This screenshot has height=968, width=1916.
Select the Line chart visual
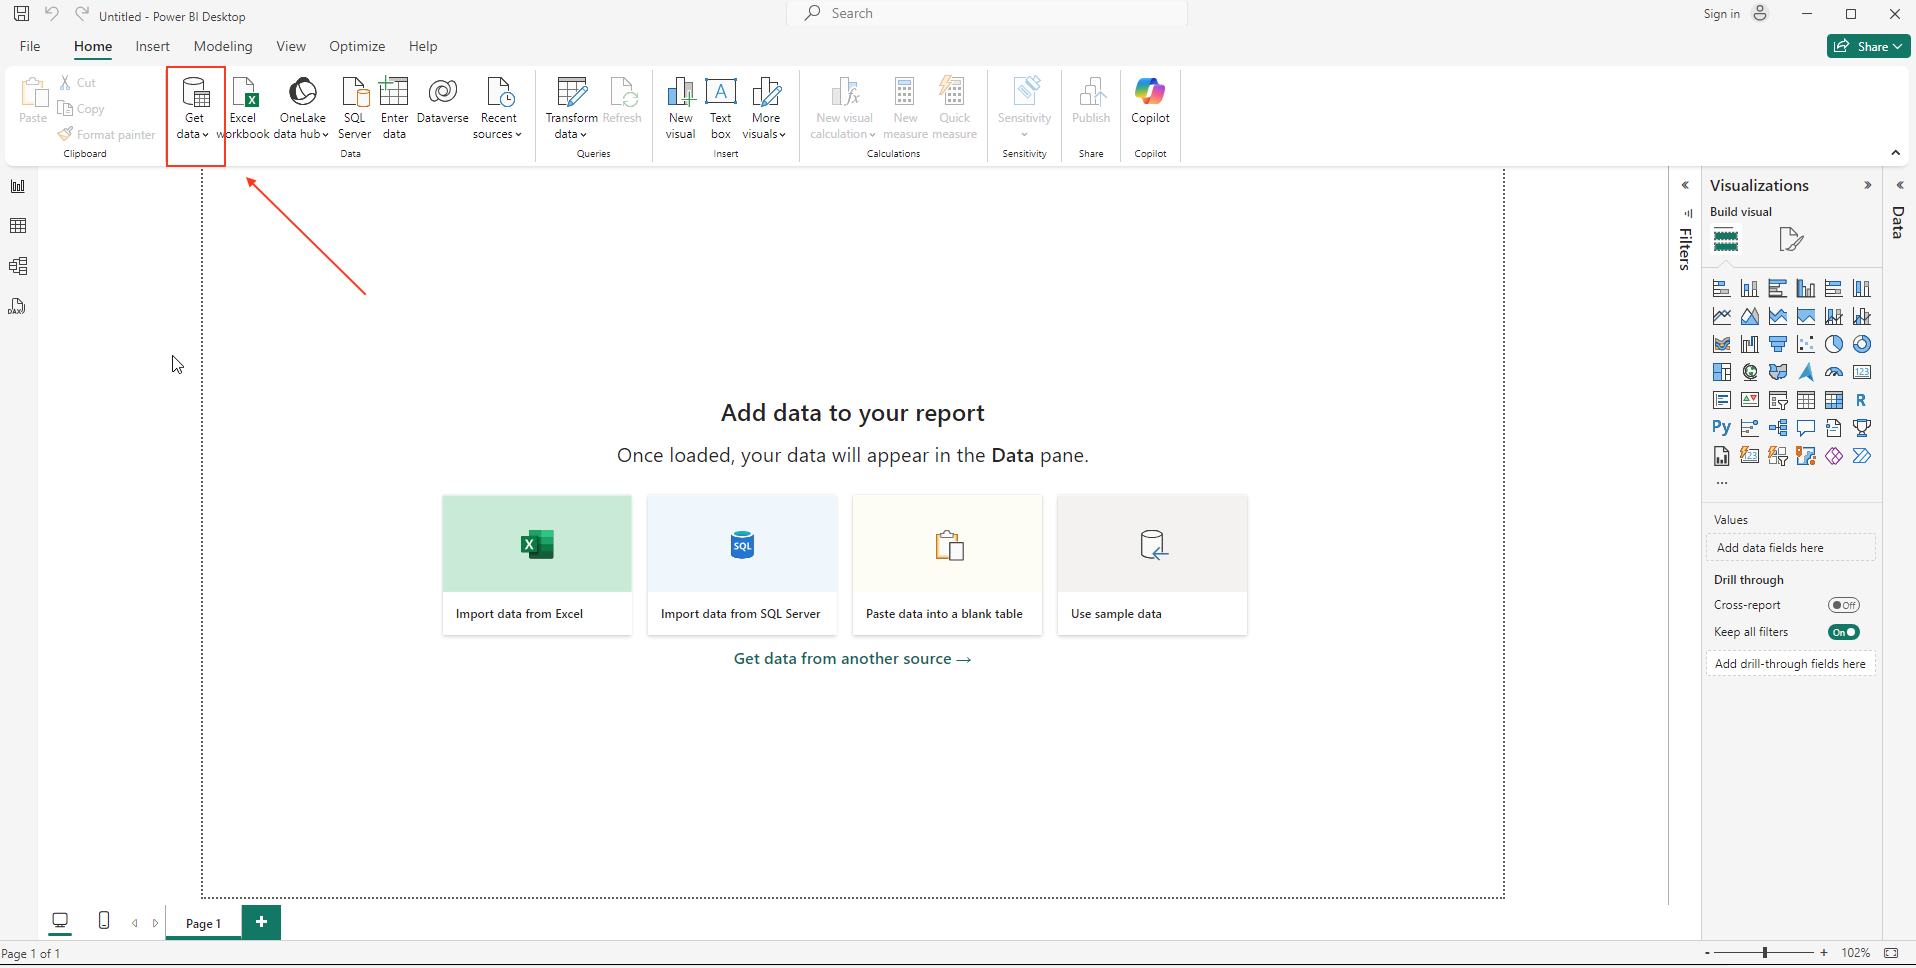pos(1722,315)
